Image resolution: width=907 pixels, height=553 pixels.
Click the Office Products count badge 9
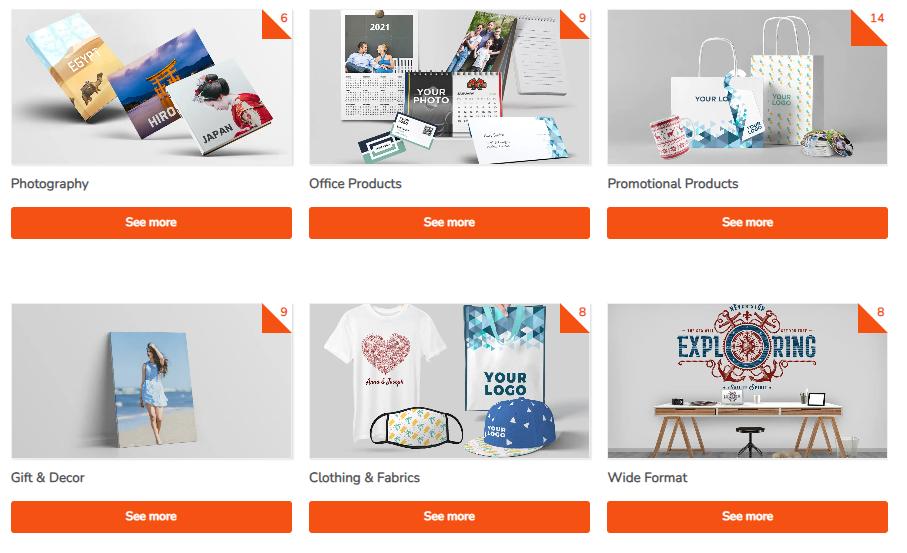[x=579, y=20]
